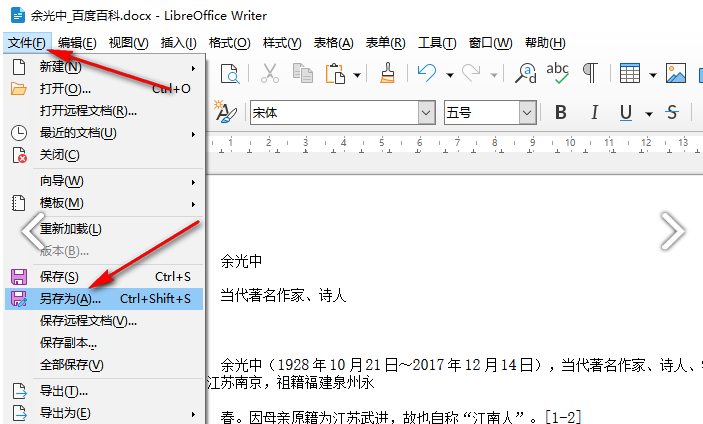
Task: Open the 工具(T) menu
Action: [437, 43]
